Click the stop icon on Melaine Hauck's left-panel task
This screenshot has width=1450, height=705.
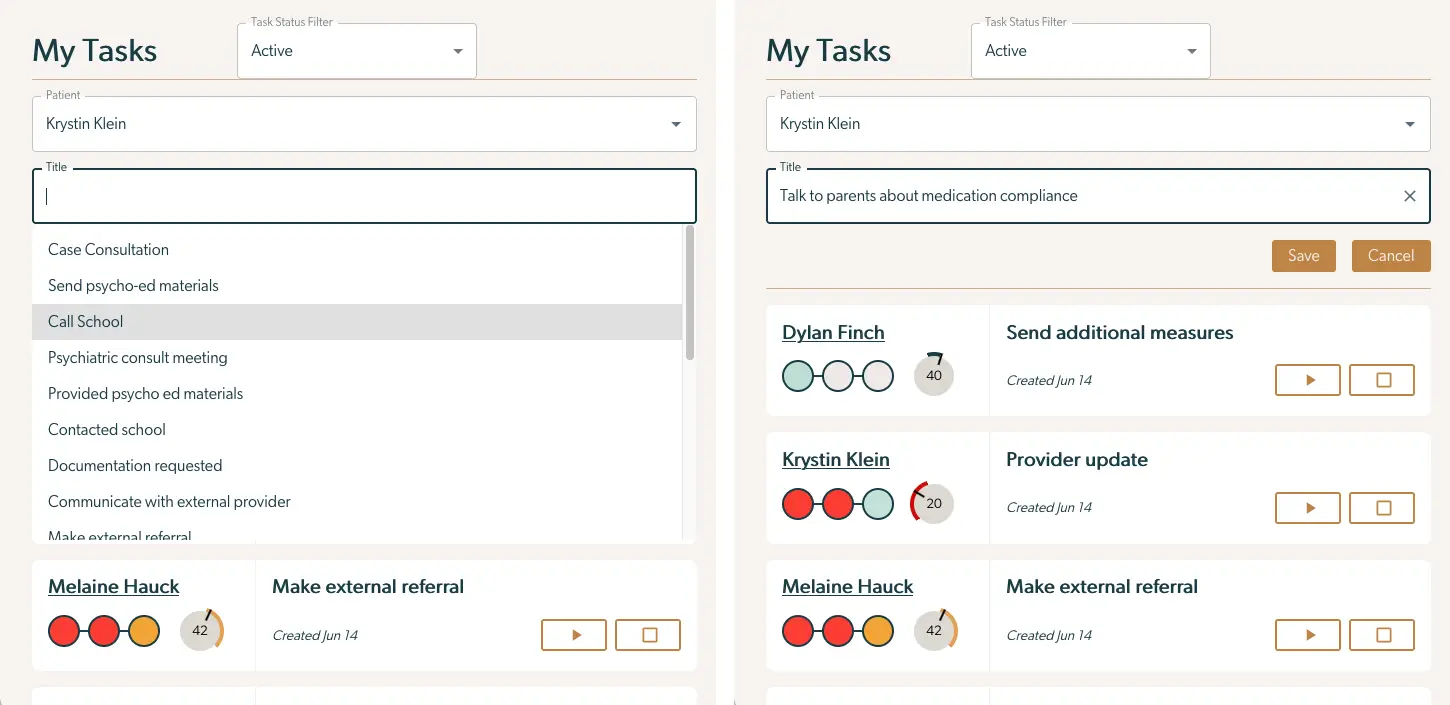pos(647,634)
